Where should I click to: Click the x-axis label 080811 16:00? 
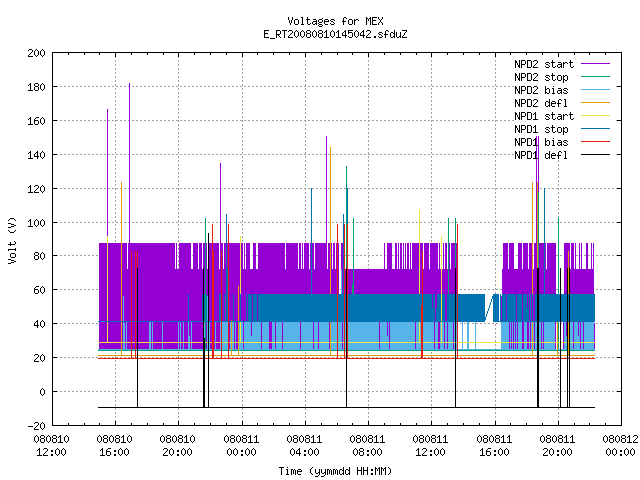pos(494,446)
